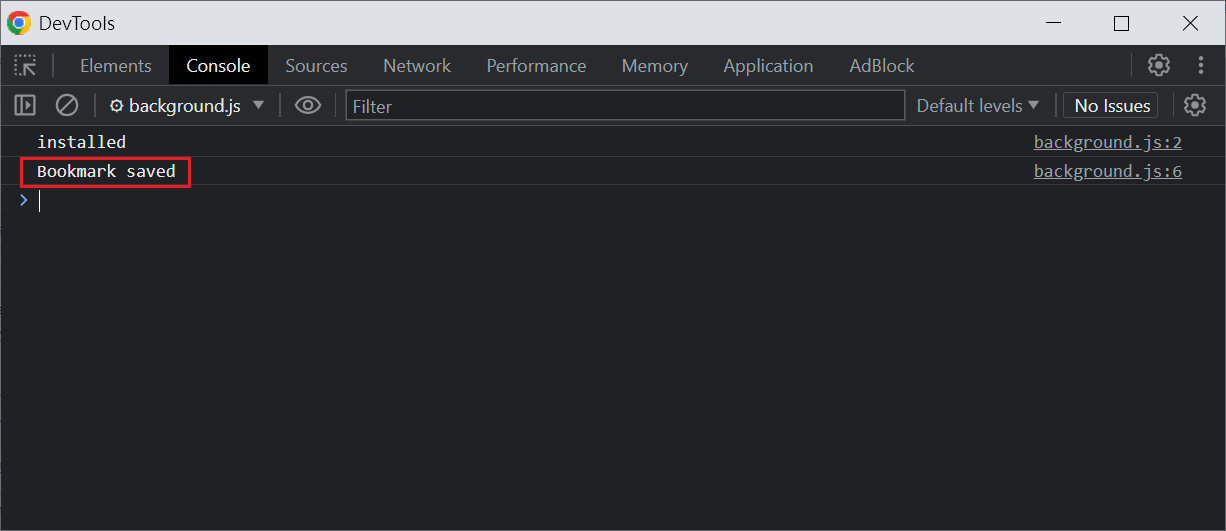Switch to the Elements tab

pyautogui.click(x=116, y=66)
